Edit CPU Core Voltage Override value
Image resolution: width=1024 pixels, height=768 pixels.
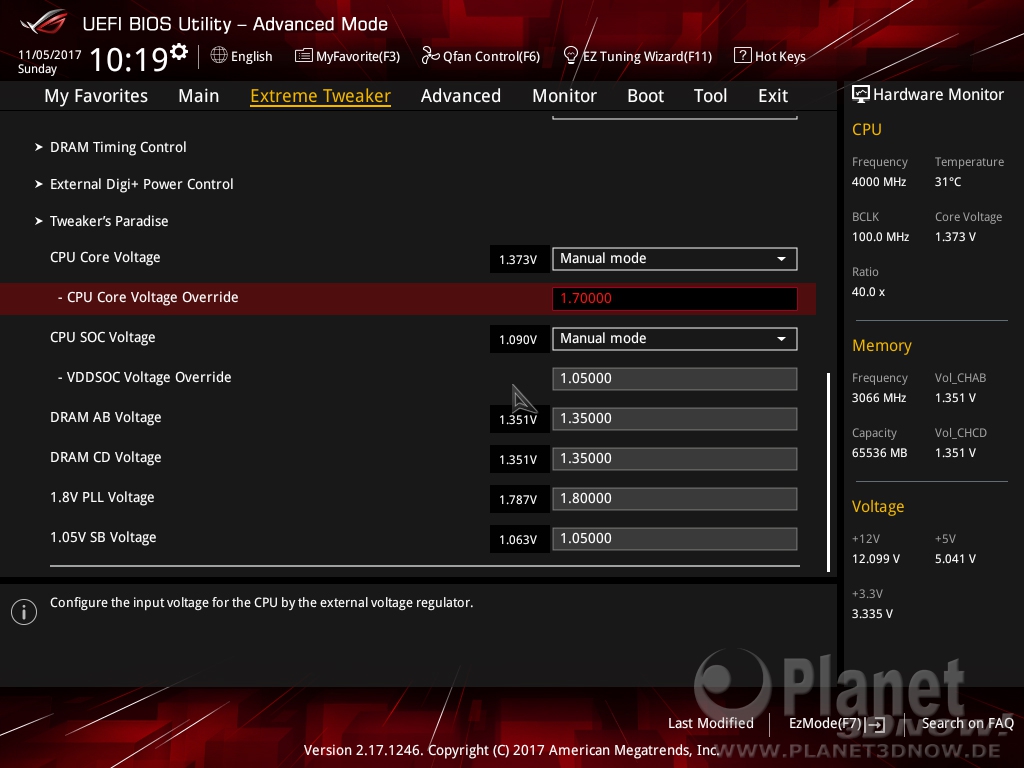click(675, 298)
